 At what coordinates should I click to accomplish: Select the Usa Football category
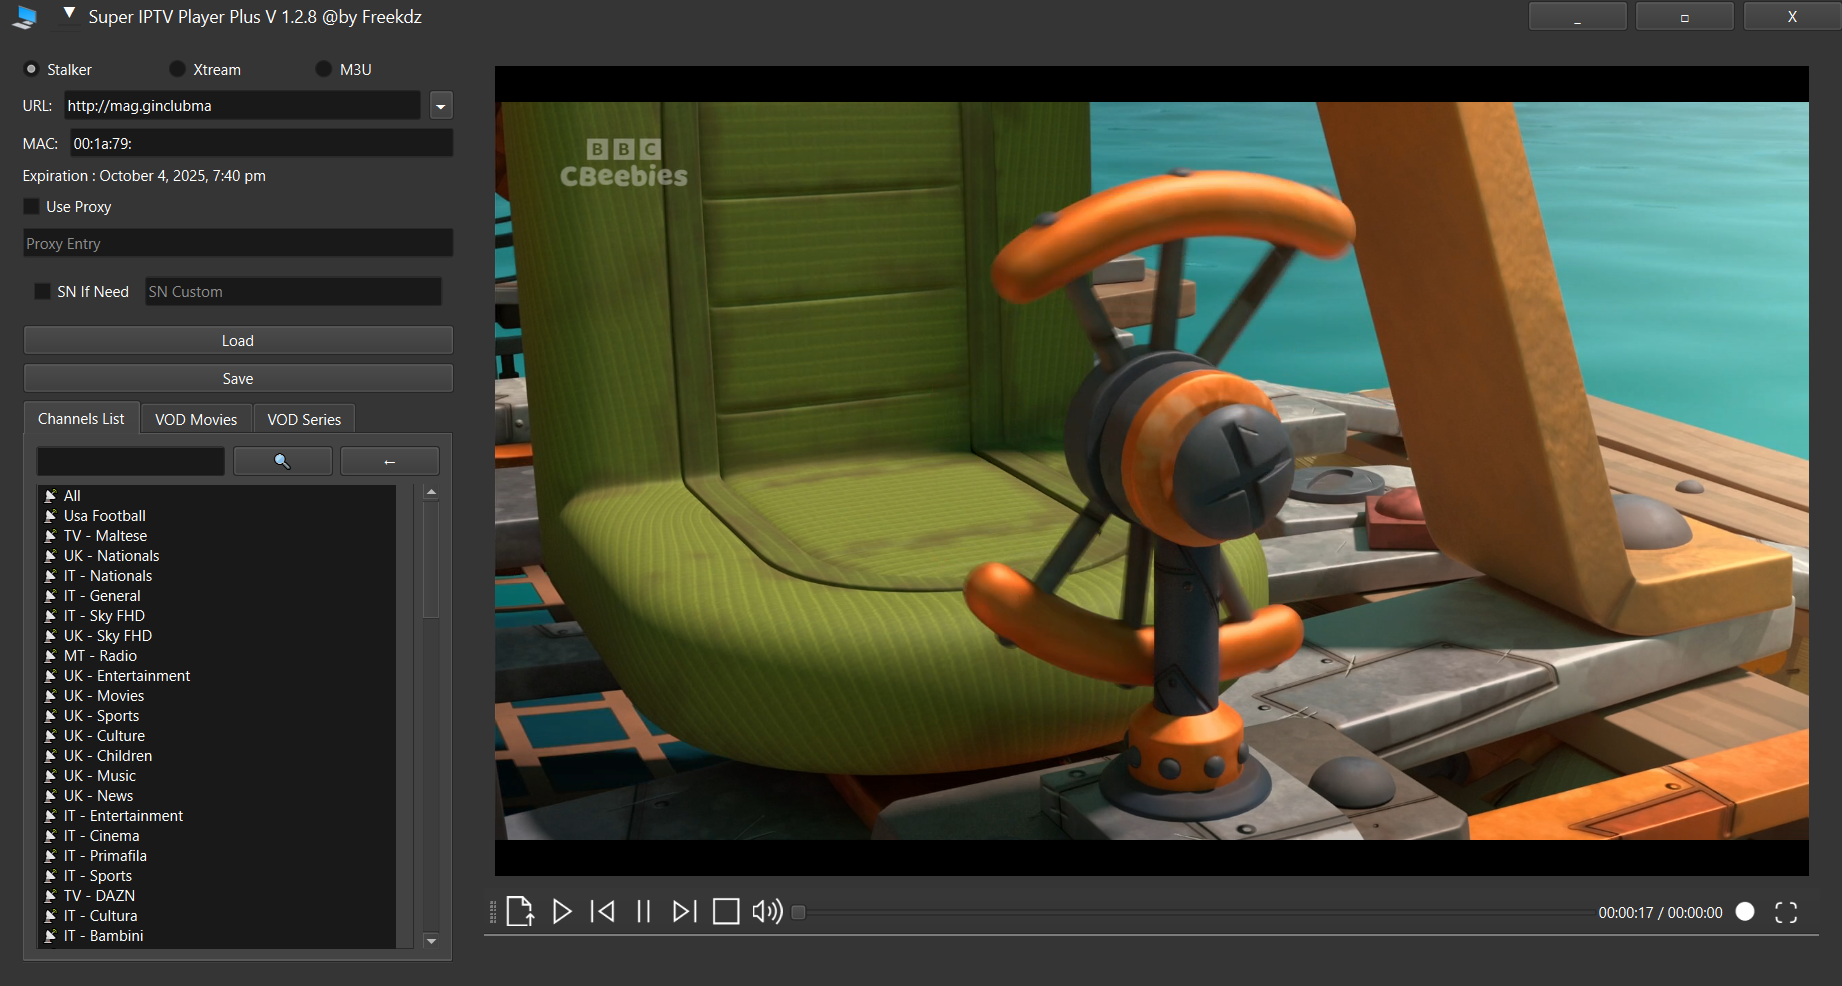[216, 515]
